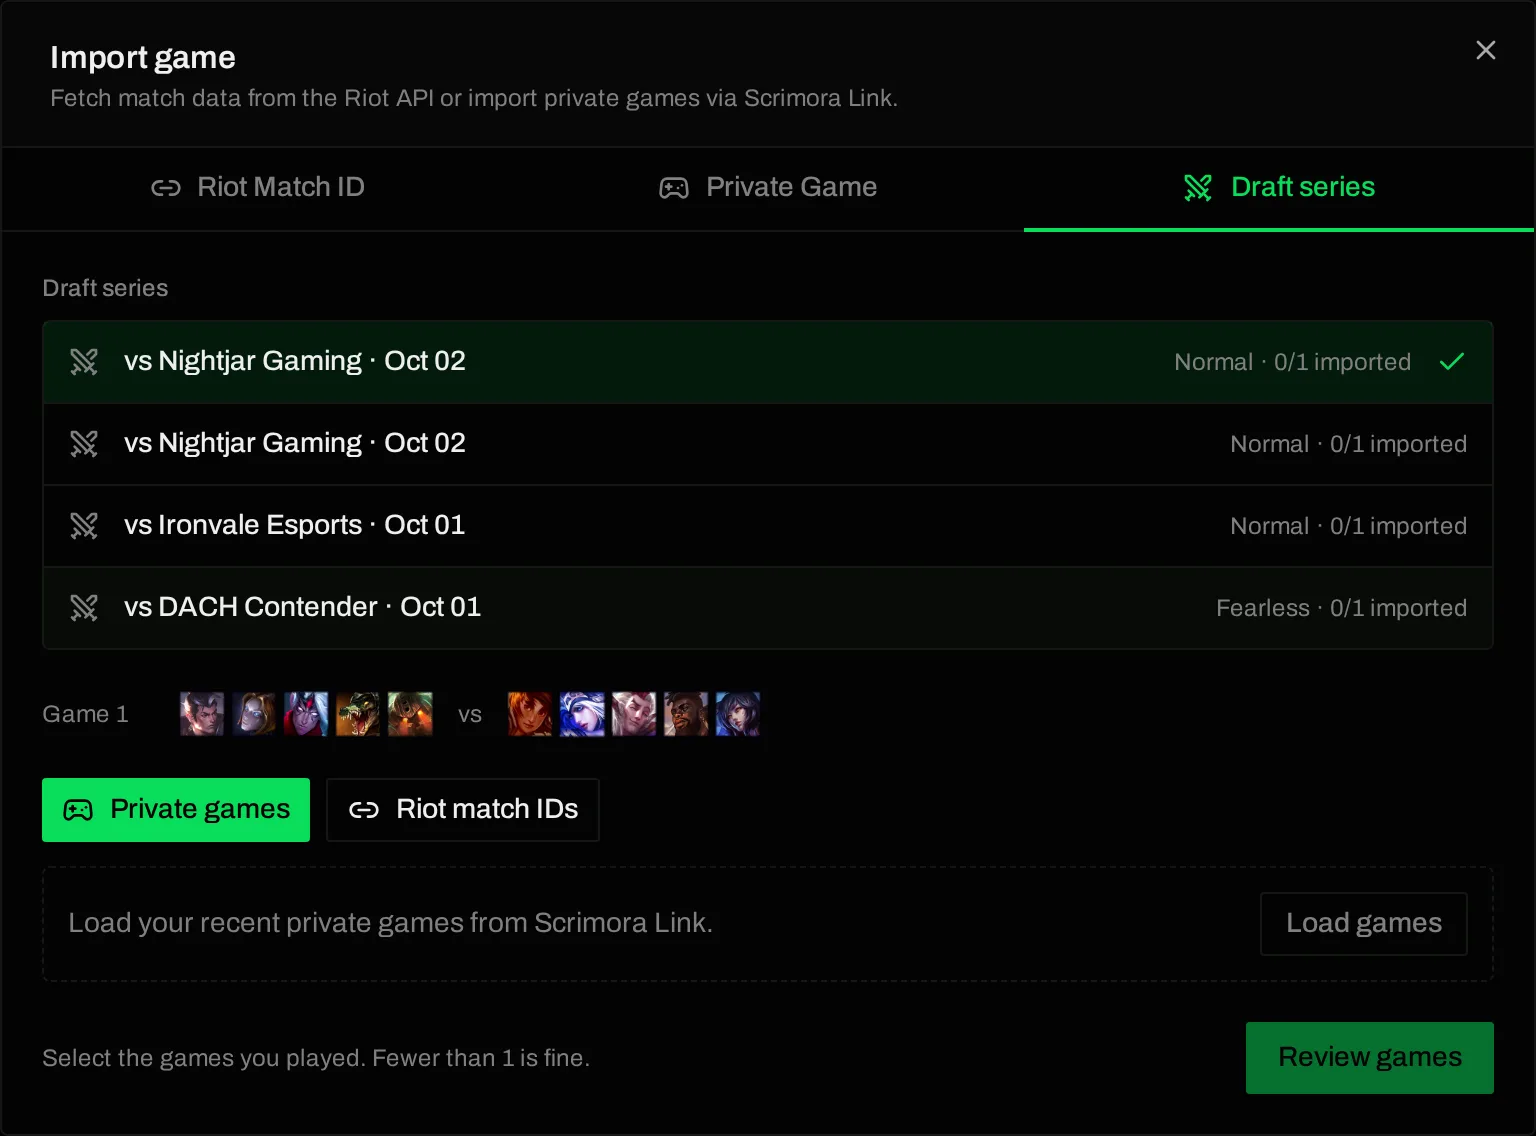Click the Ironvale row's Normal · 0/1 imported text
Image resolution: width=1536 pixels, height=1136 pixels.
[x=1348, y=526]
